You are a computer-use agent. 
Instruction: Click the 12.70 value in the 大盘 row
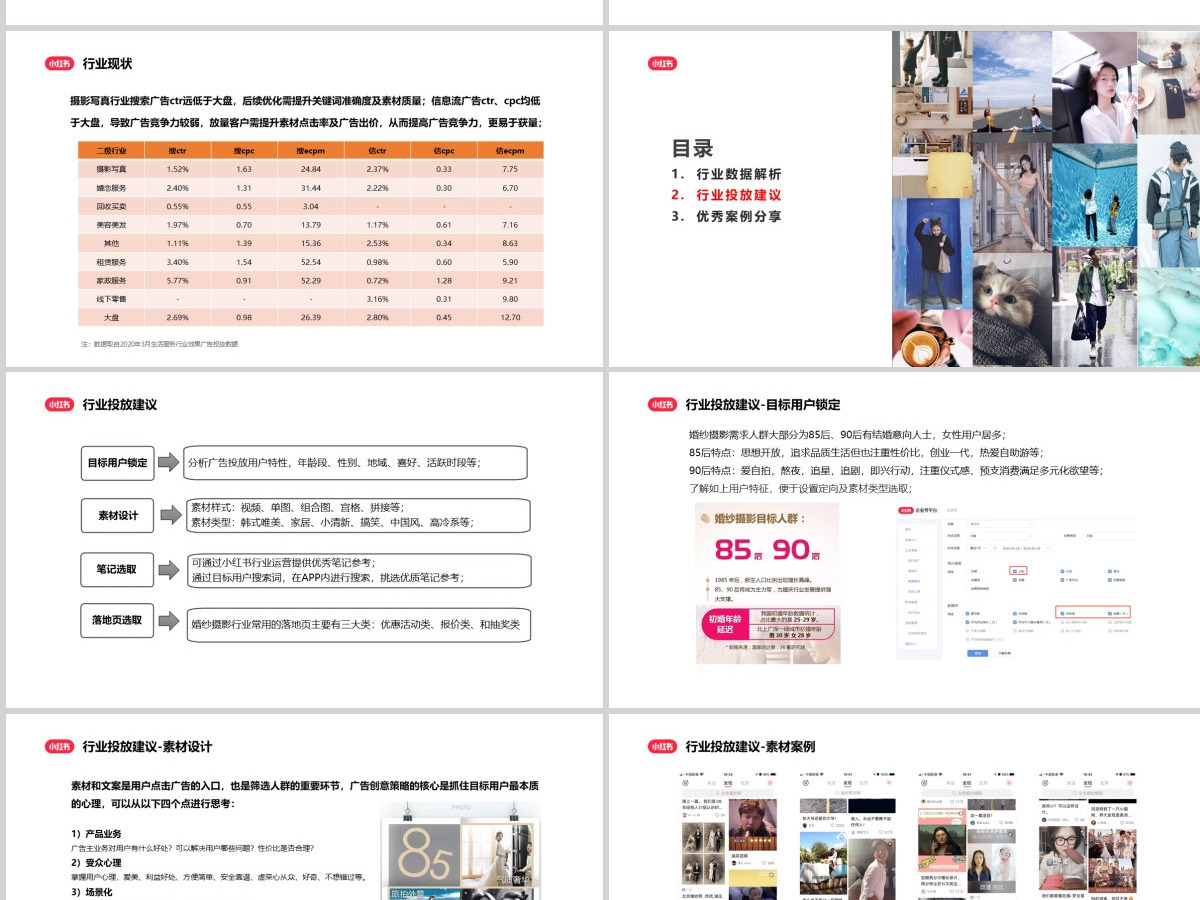(x=510, y=317)
